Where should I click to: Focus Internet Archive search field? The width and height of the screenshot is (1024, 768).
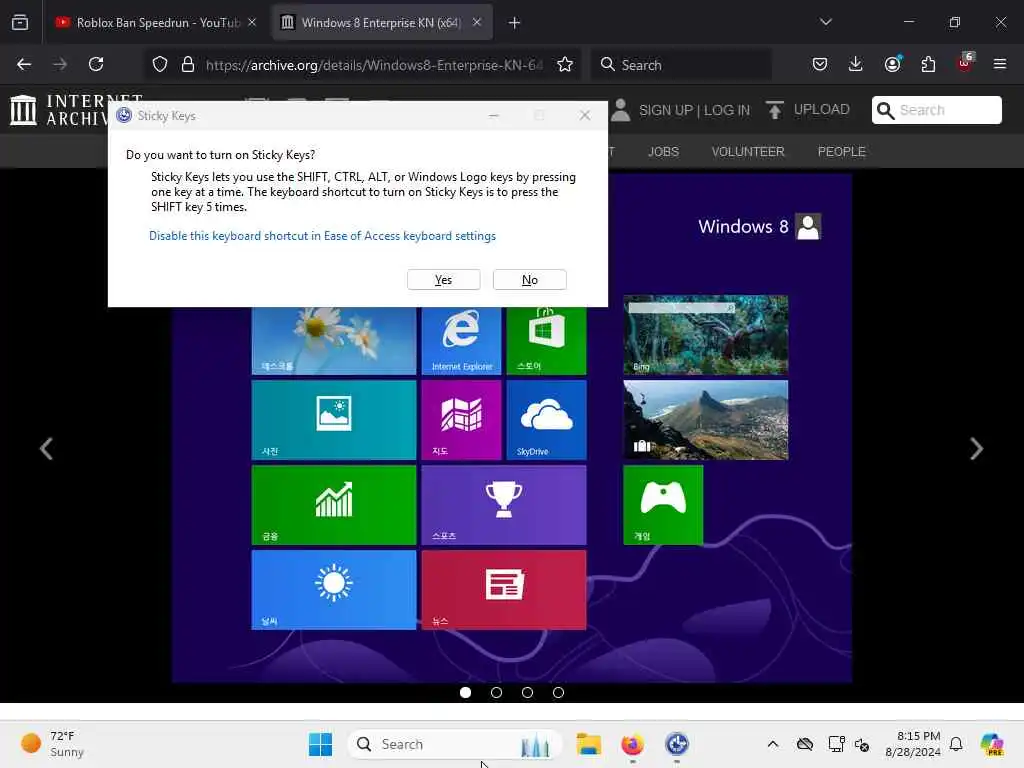[x=936, y=110]
